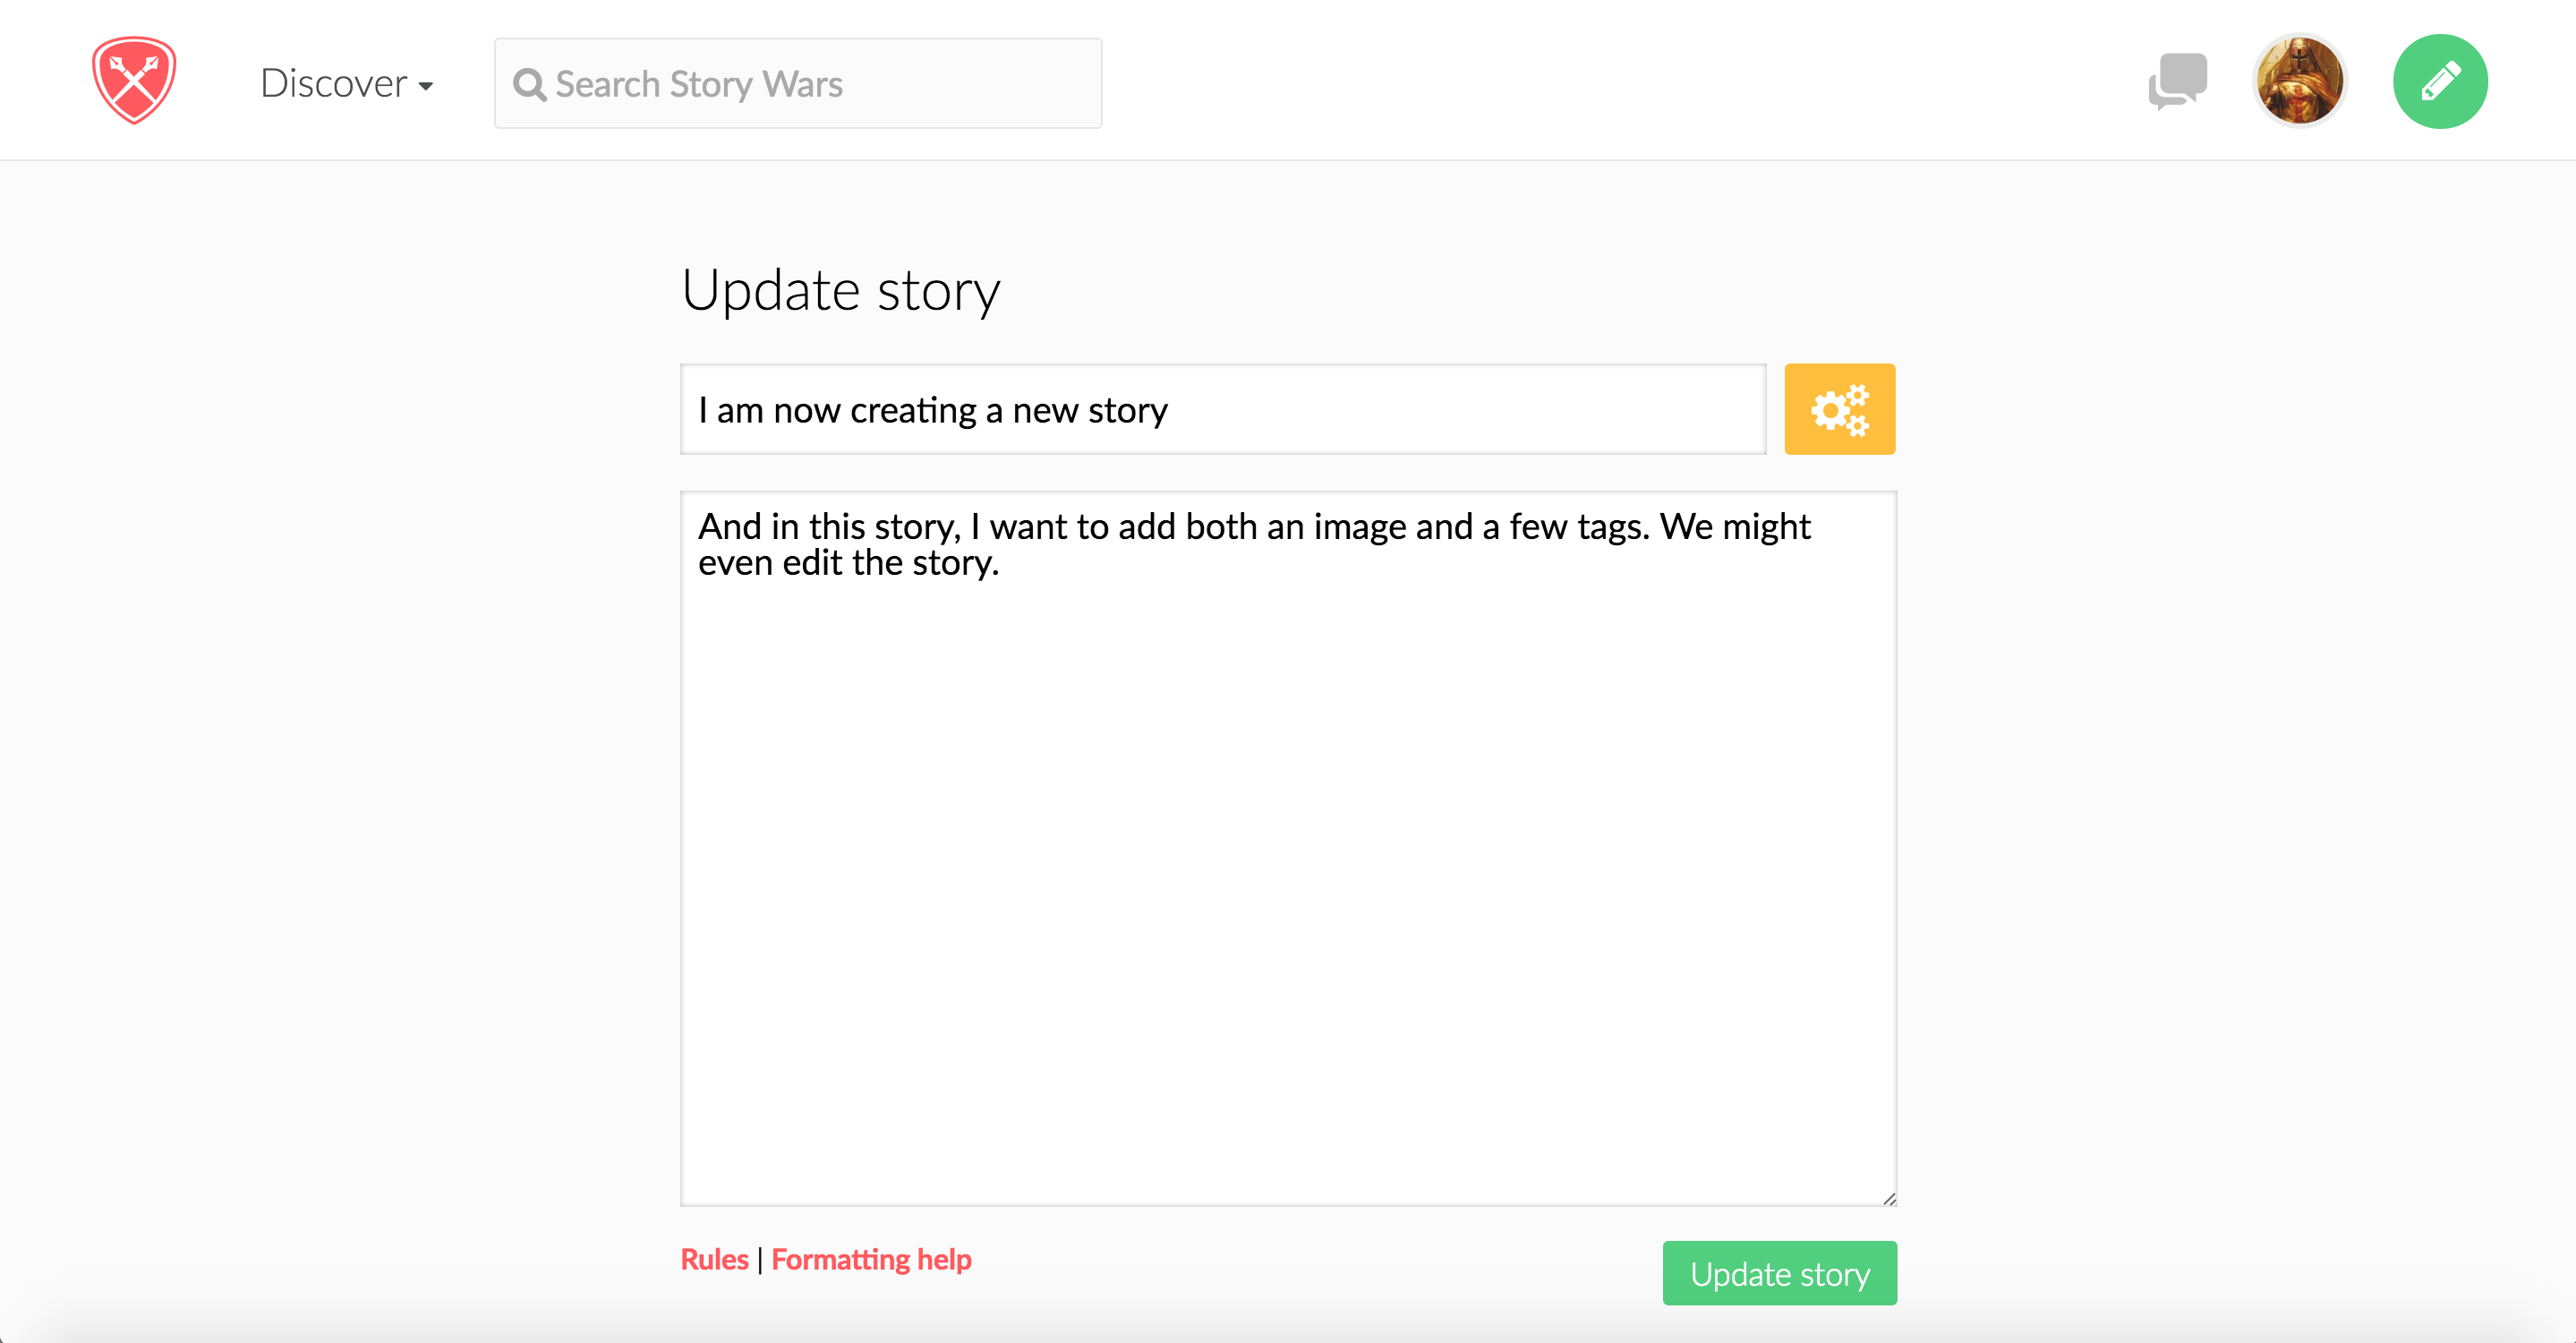The image size is (2576, 1343).
Task: Click the green pencil write button
Action: pos(2440,81)
